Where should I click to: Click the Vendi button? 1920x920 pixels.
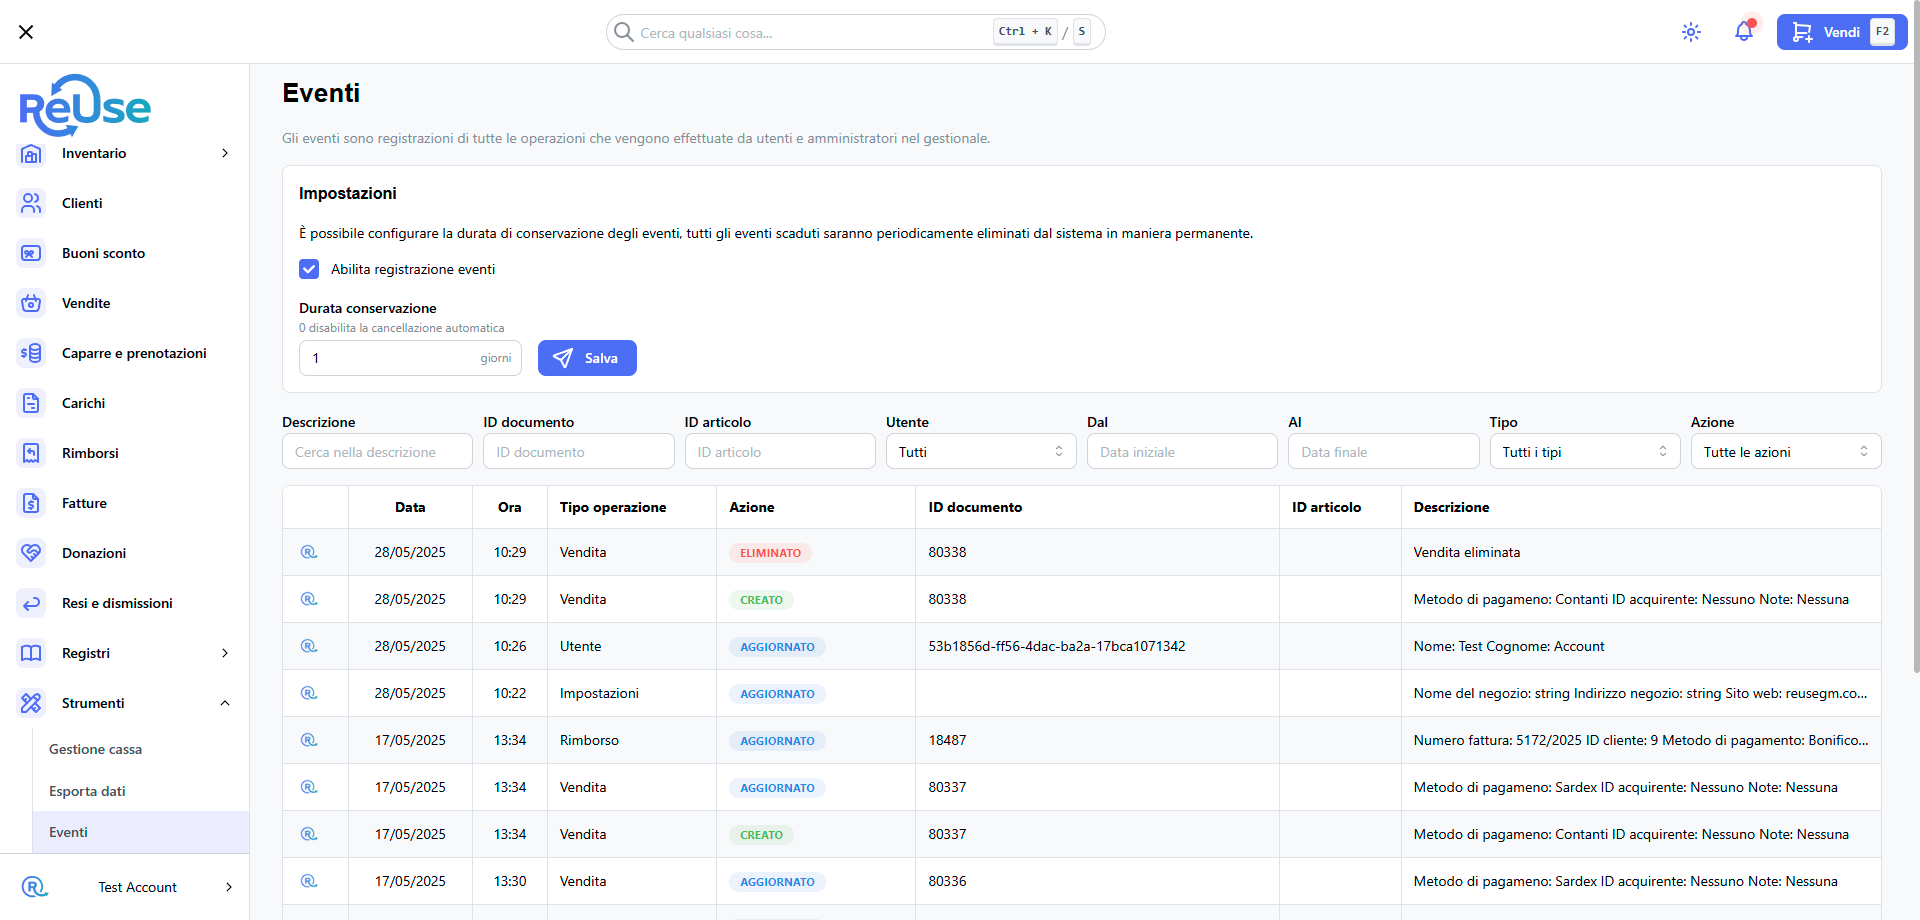[x=1841, y=32]
